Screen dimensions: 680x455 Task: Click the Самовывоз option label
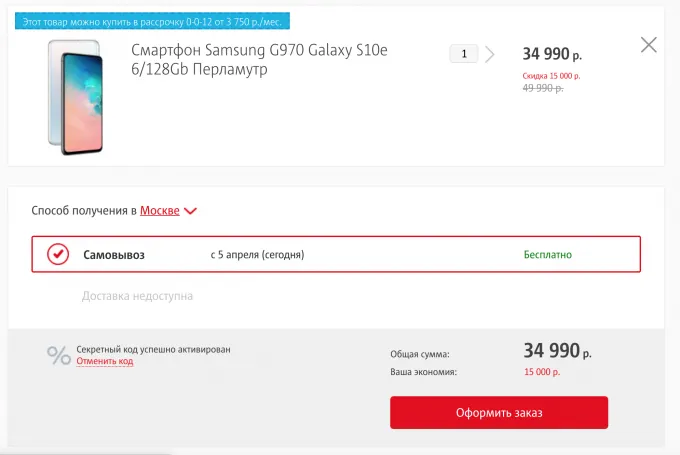click(114, 255)
